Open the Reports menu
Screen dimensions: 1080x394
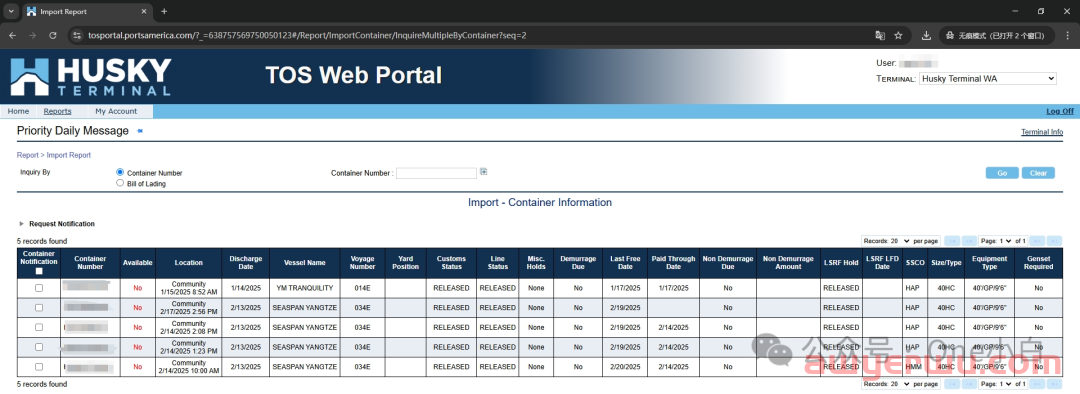(x=57, y=112)
